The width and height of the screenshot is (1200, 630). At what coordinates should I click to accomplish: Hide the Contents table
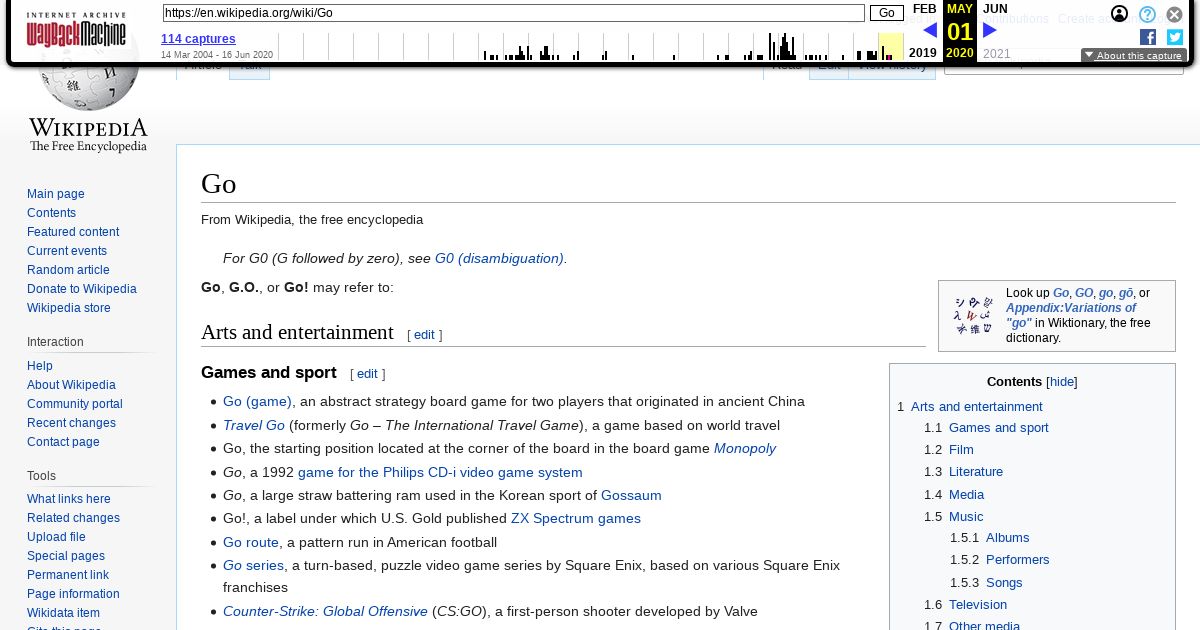coord(1062,382)
